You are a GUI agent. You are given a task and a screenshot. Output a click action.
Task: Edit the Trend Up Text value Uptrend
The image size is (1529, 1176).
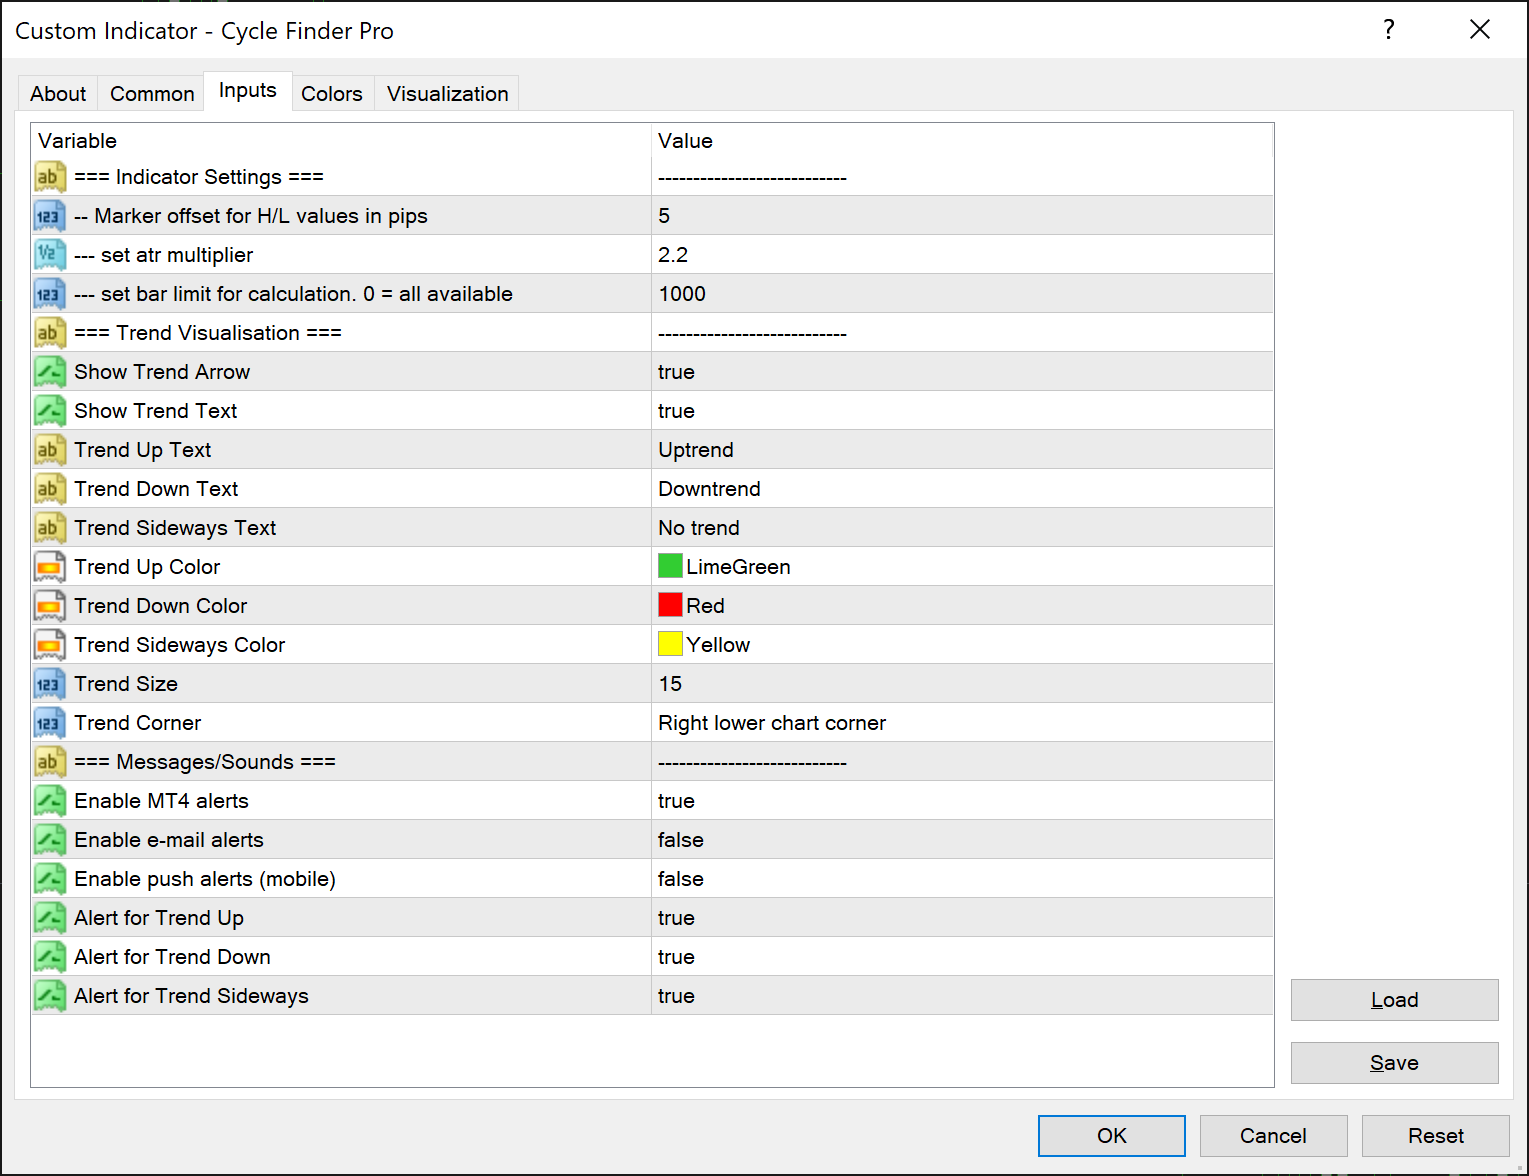[x=962, y=450]
